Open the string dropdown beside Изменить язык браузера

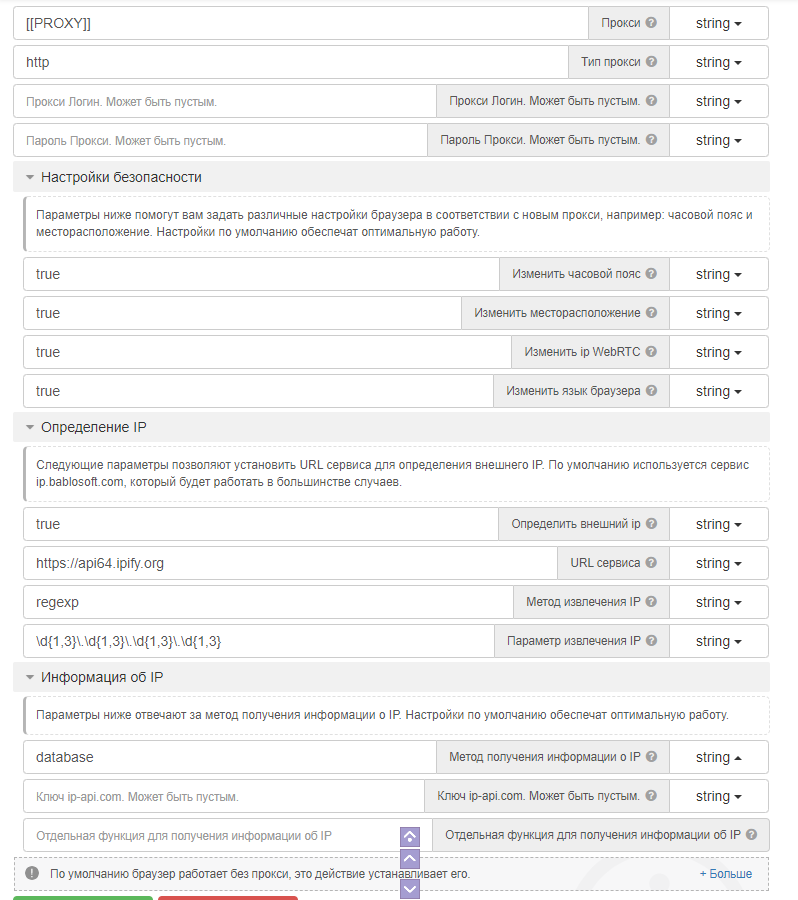click(x=718, y=390)
